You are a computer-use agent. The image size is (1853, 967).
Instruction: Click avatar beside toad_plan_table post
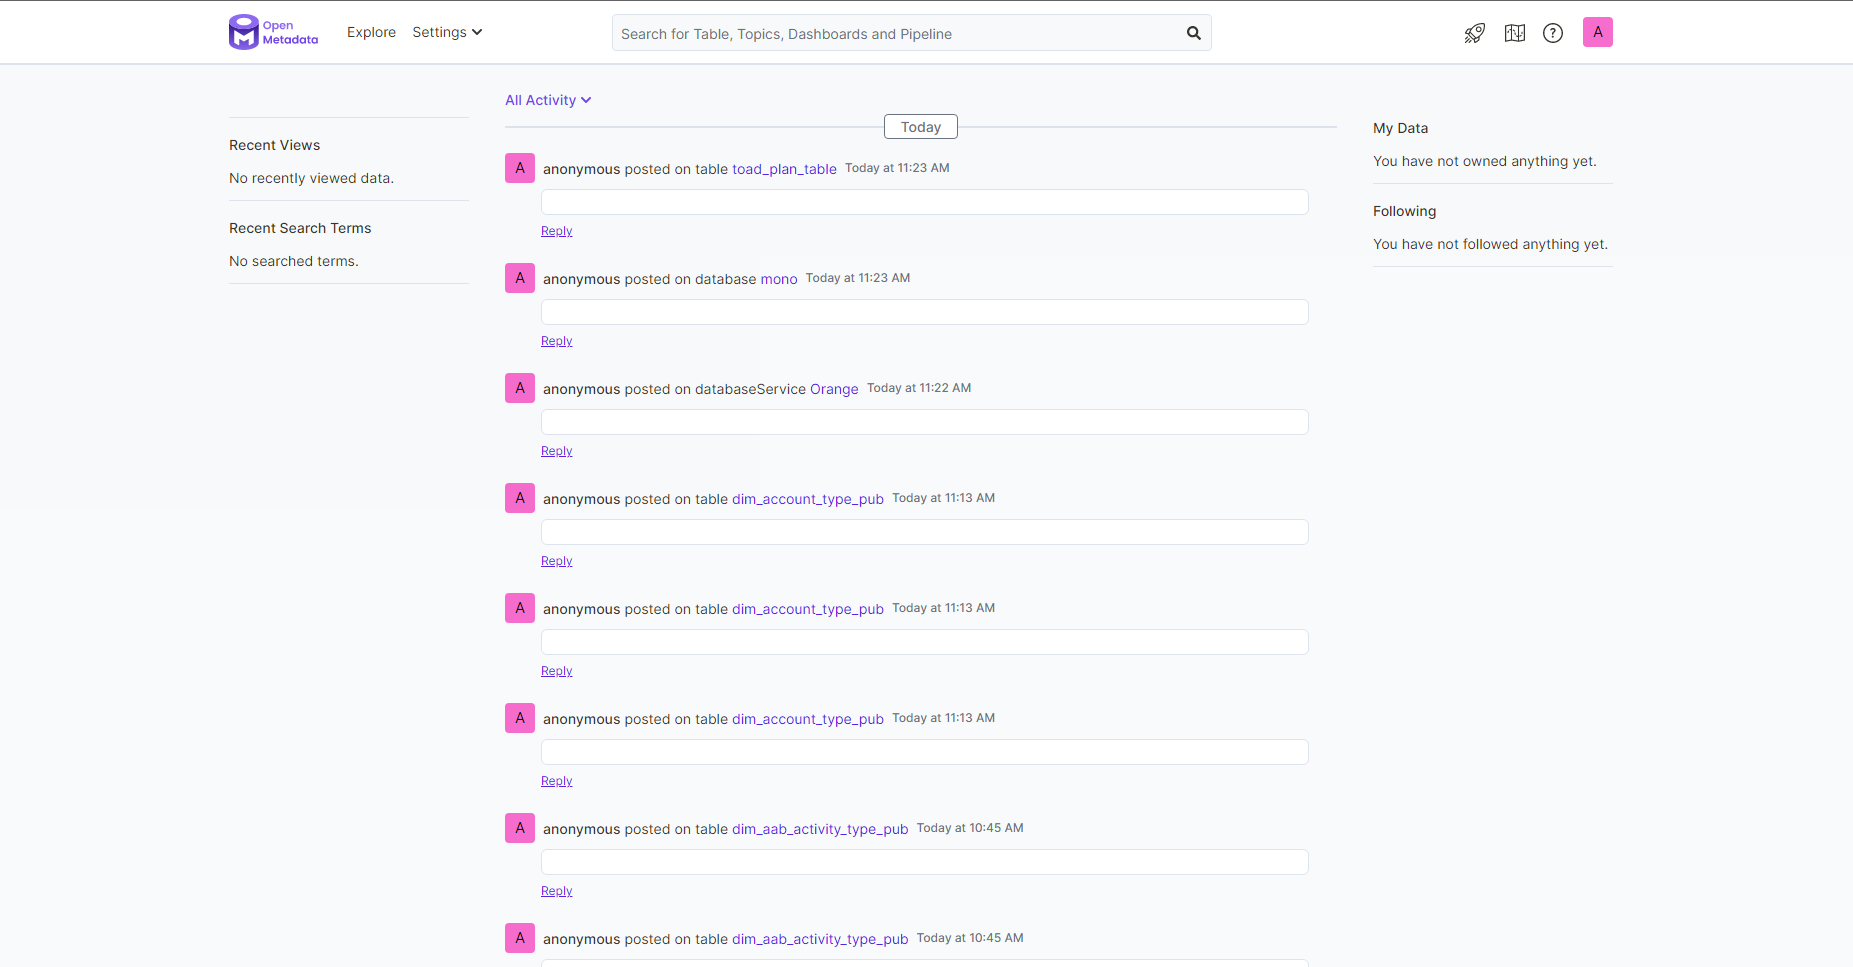click(x=520, y=168)
